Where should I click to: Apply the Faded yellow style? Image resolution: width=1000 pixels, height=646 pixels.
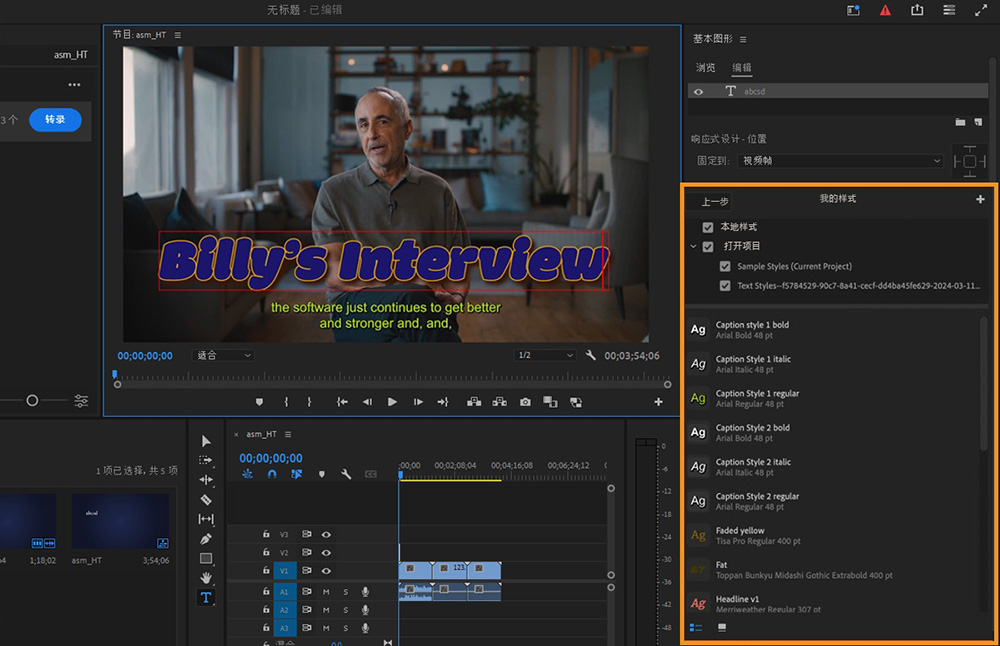click(832, 536)
